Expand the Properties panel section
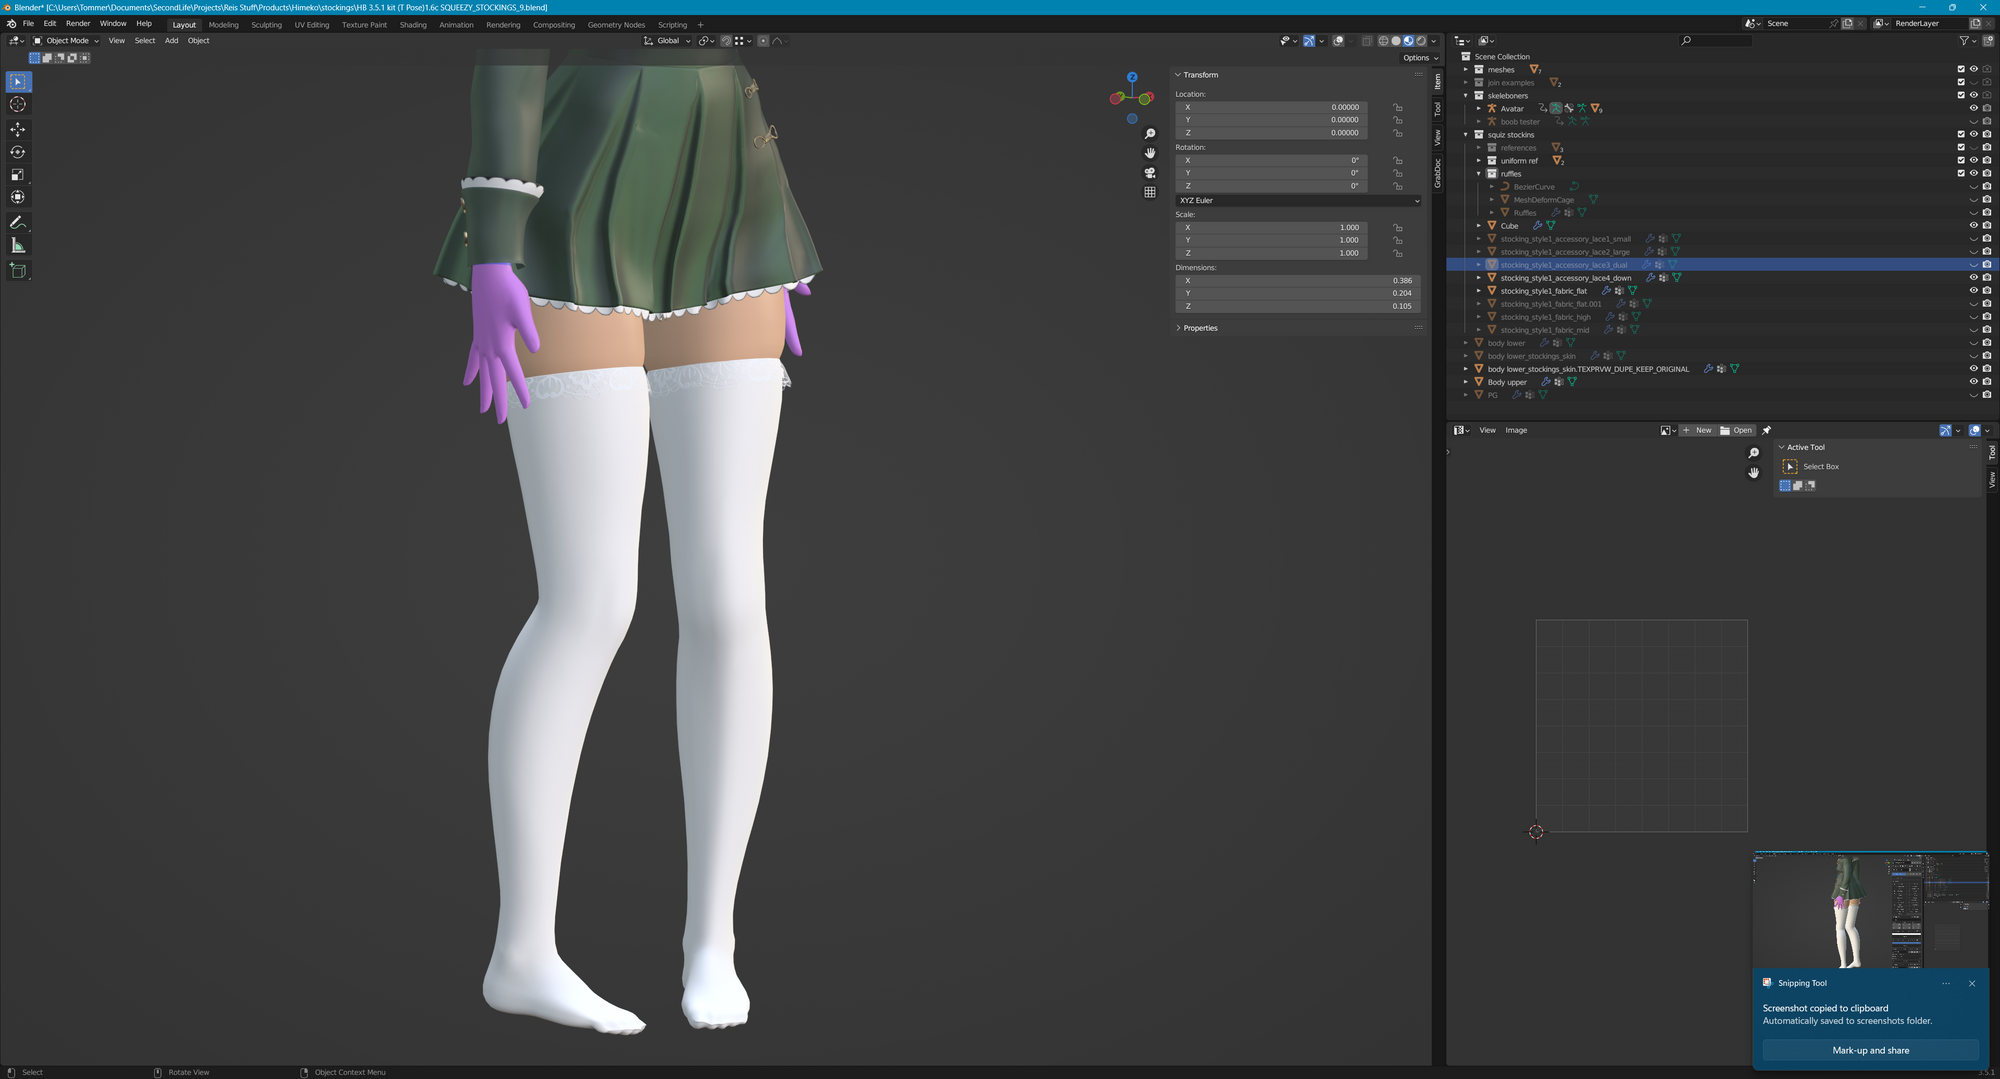Screen dimensions: 2000x1079 click(1200, 328)
